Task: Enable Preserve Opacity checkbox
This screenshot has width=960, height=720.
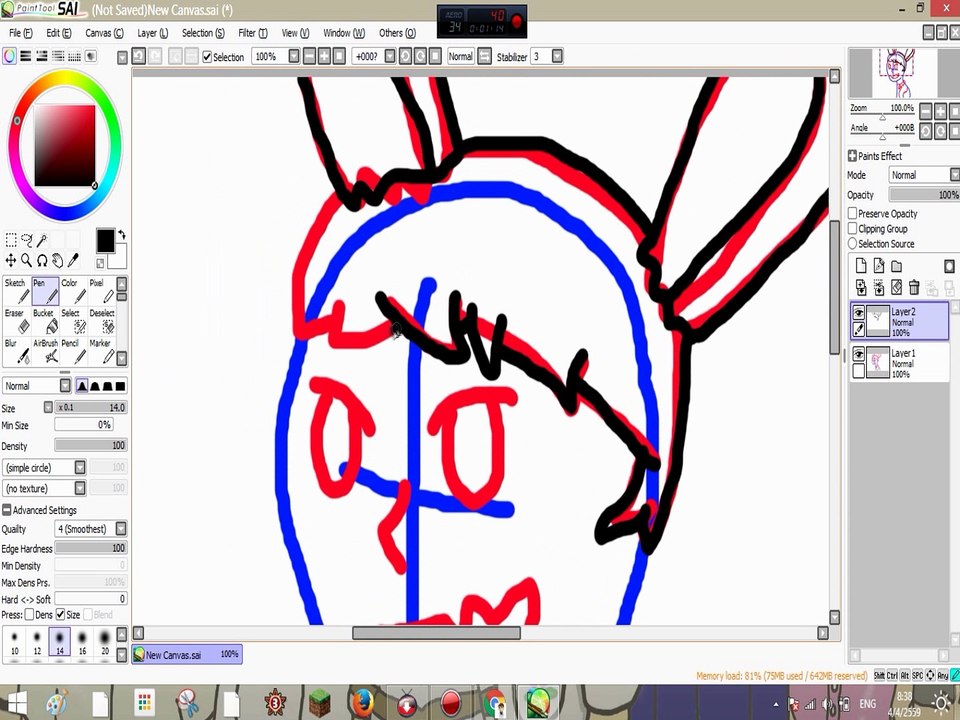Action: coord(852,213)
